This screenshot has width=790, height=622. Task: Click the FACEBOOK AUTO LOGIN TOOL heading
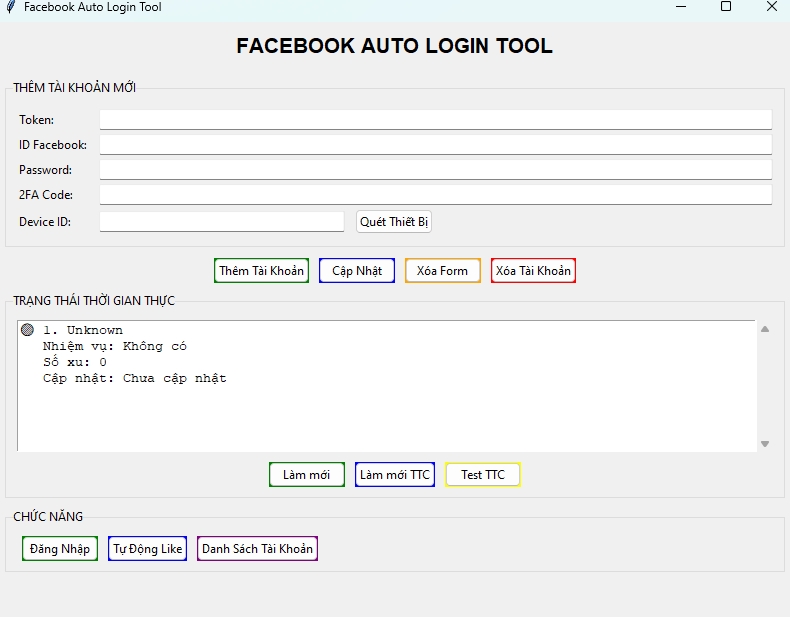[x=394, y=46]
